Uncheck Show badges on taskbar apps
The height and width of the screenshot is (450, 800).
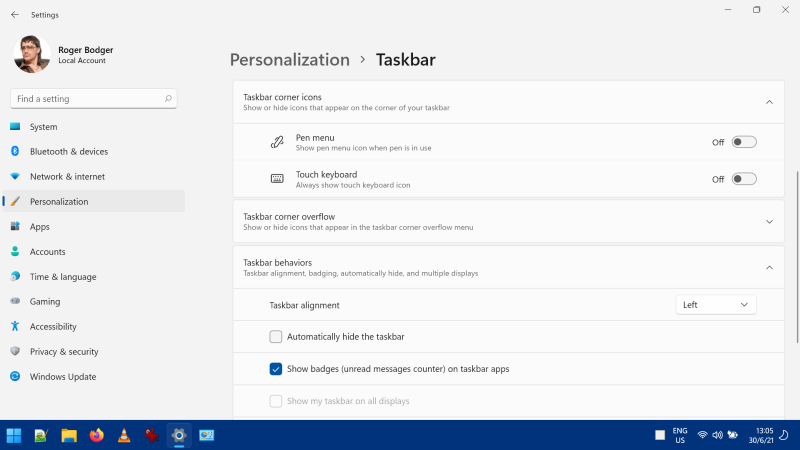[276, 369]
